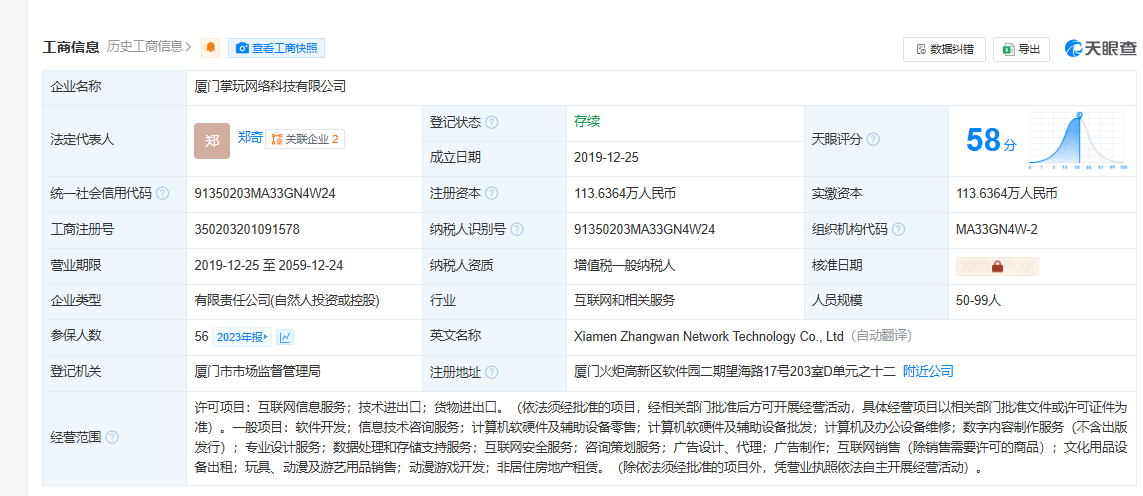Select English name Xiamen Zhangwan Network Technology
Screen dimensions: 1143x496
click(708, 336)
